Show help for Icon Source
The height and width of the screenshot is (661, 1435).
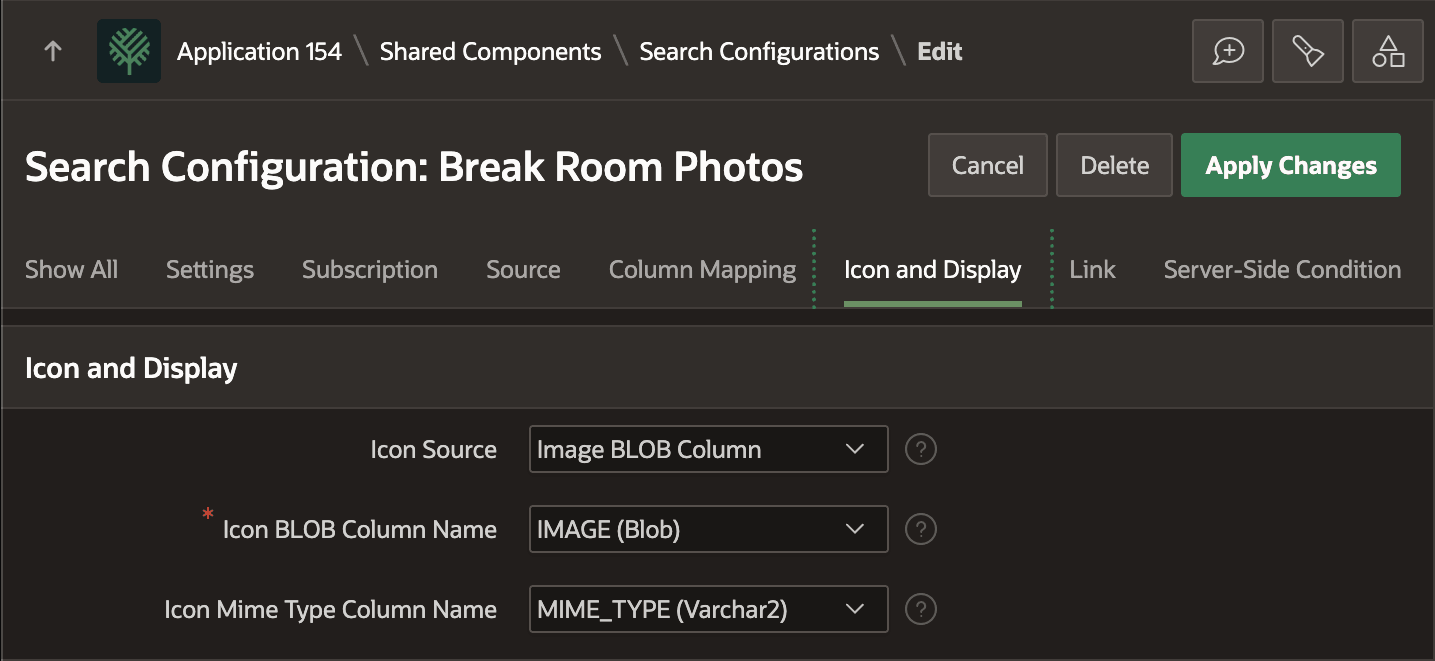point(920,450)
